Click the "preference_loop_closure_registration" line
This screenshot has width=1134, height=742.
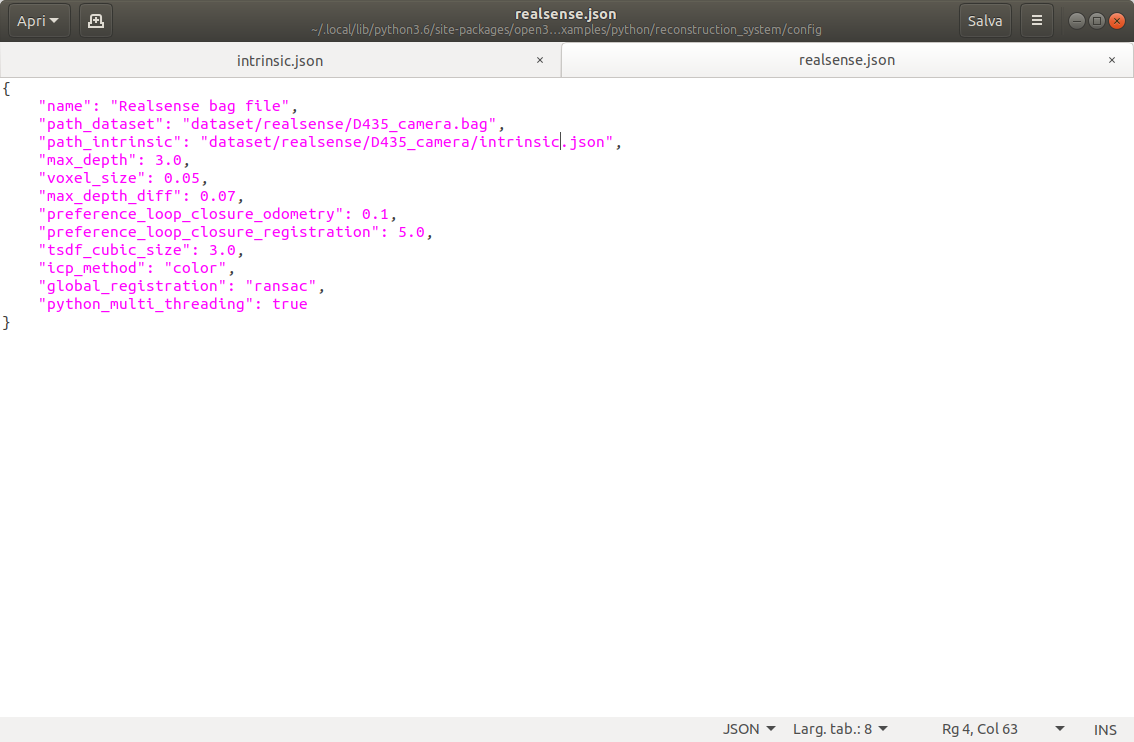click(236, 232)
